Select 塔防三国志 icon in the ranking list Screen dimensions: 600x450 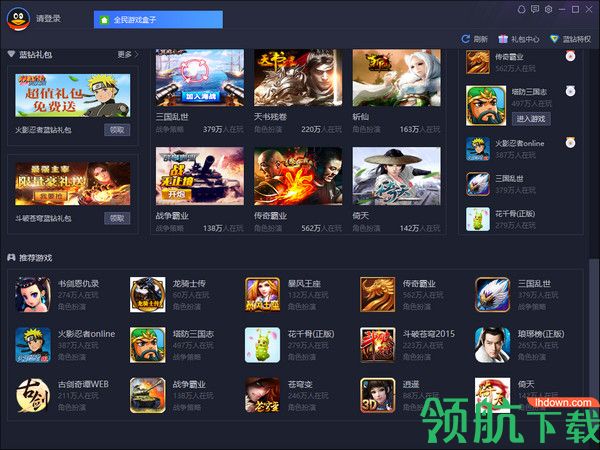[x=486, y=106]
